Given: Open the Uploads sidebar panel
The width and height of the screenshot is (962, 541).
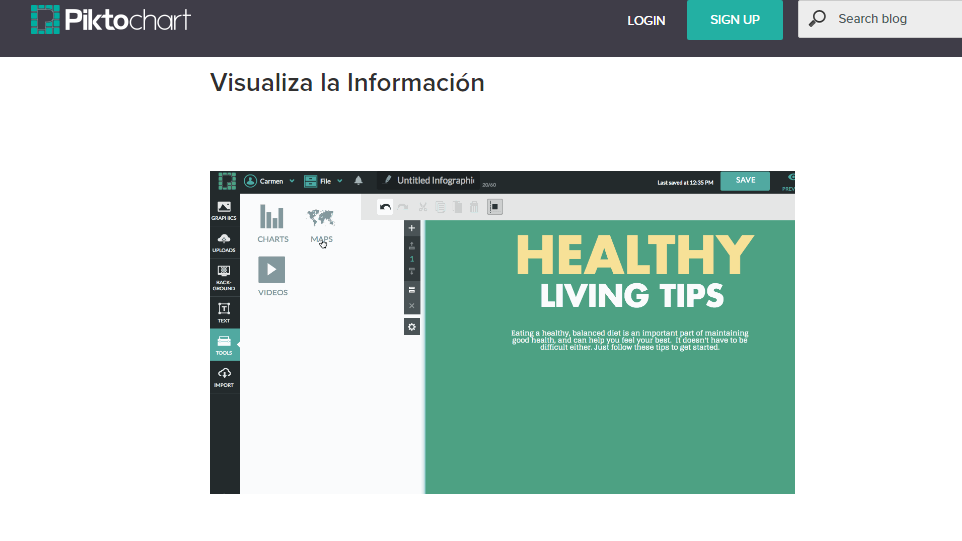Looking at the screenshot, I should (224, 242).
